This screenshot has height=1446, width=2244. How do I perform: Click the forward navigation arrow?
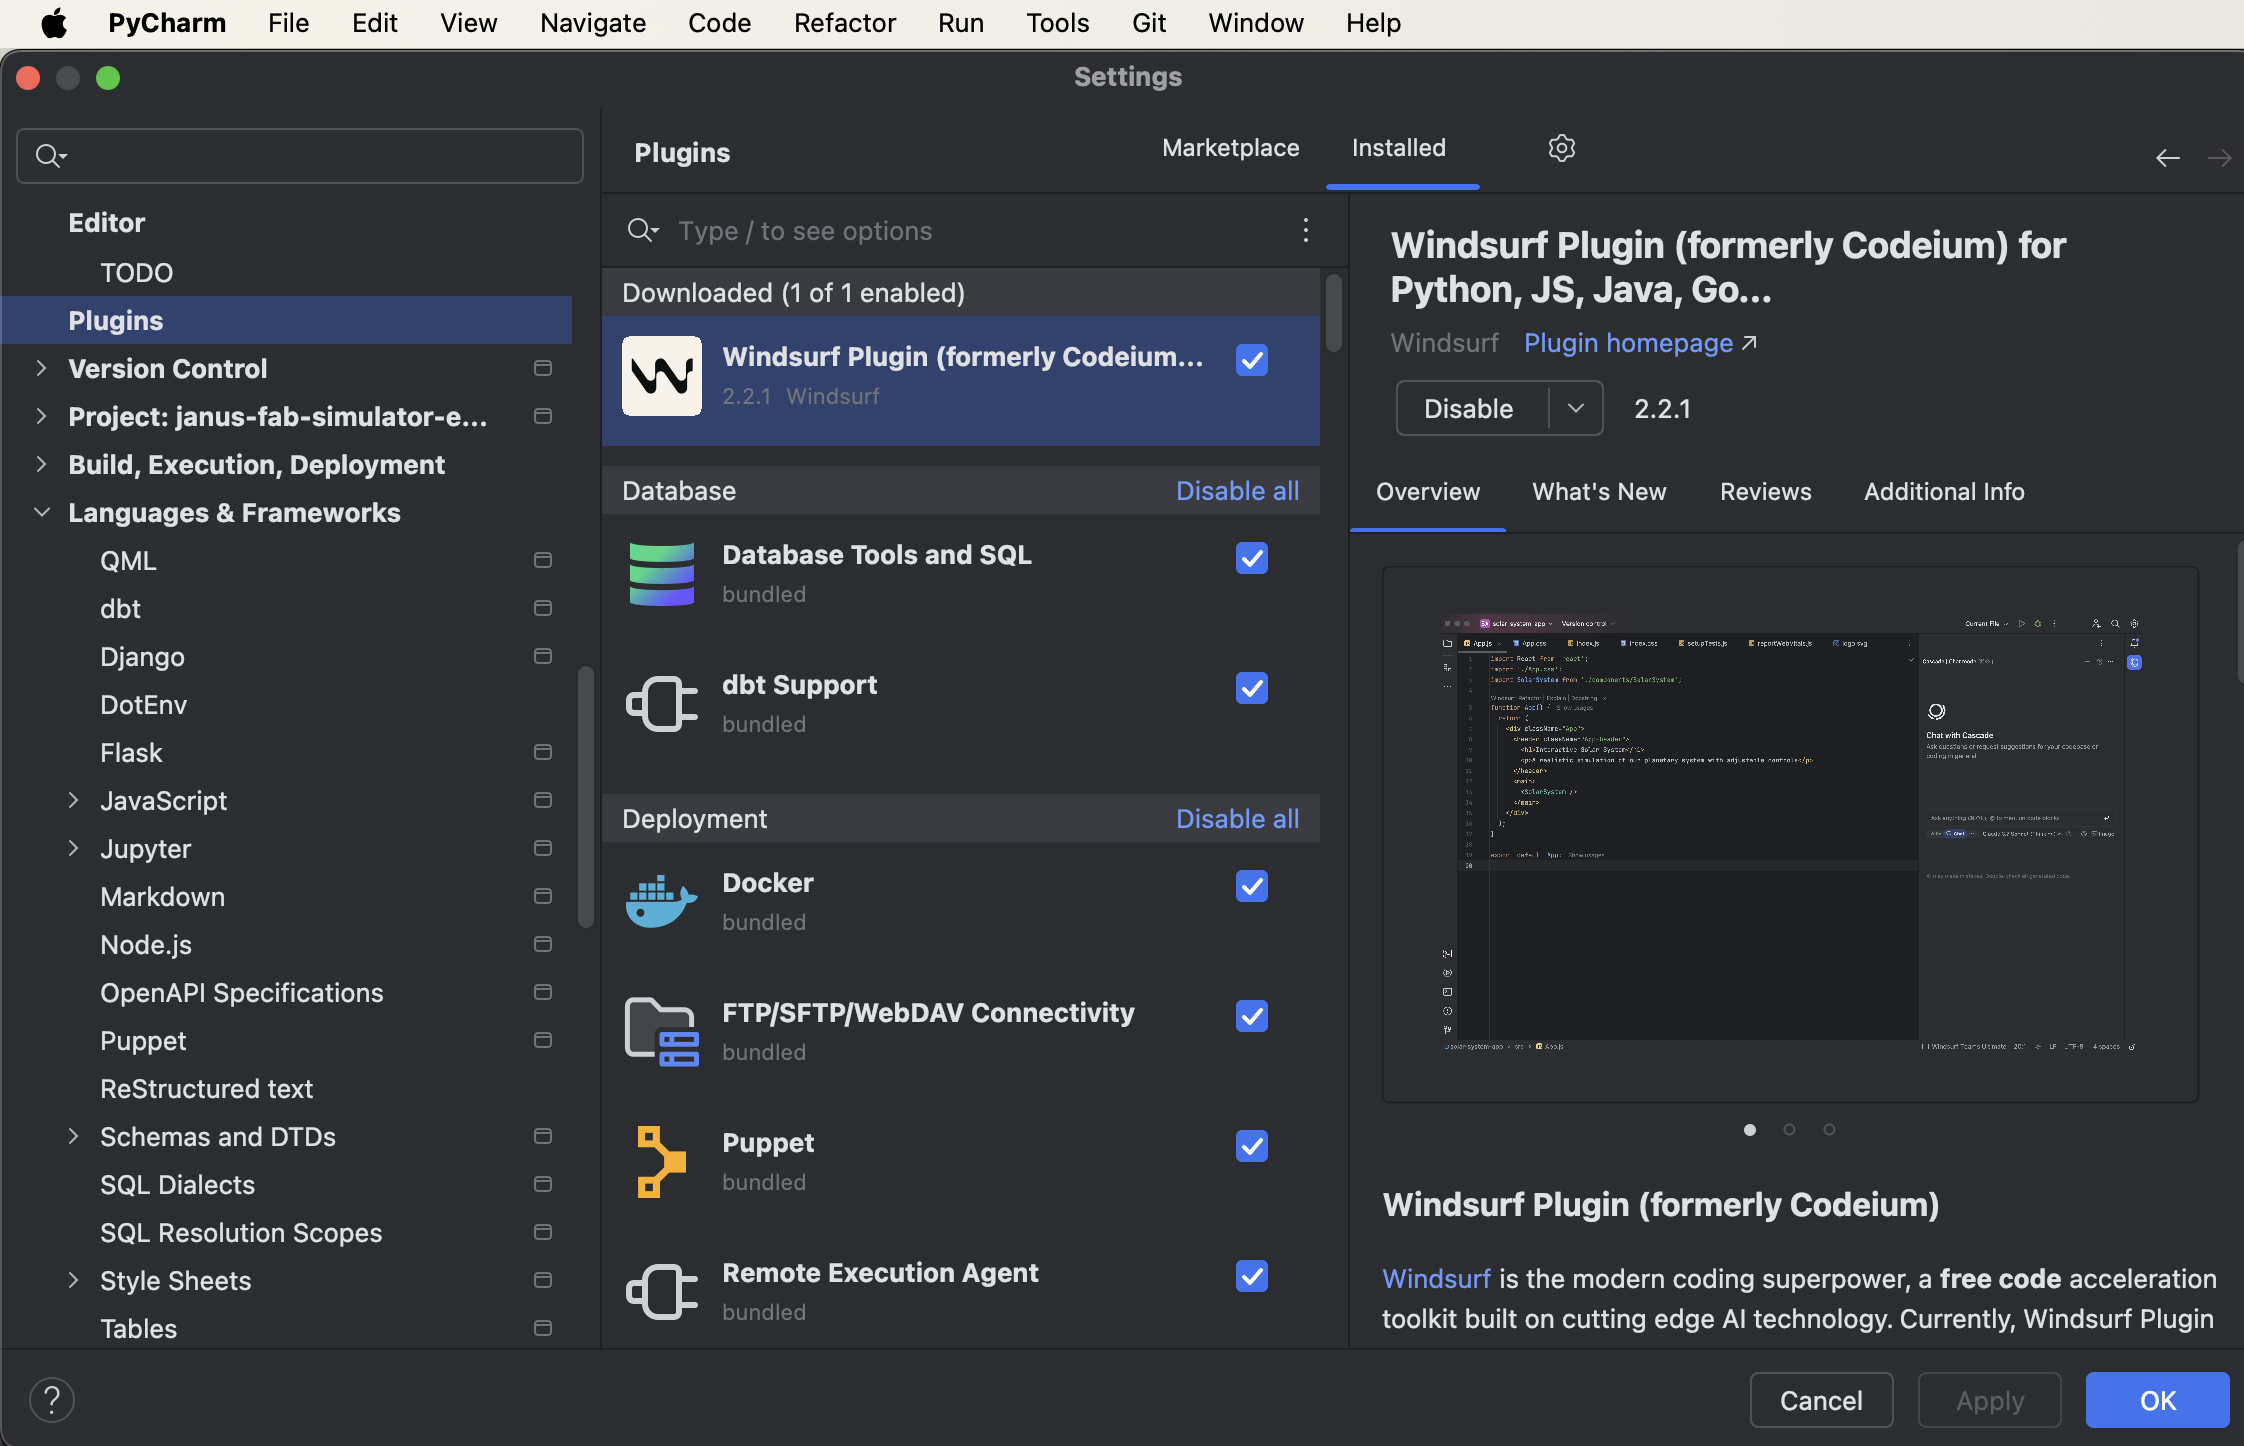pyautogui.click(x=2219, y=158)
